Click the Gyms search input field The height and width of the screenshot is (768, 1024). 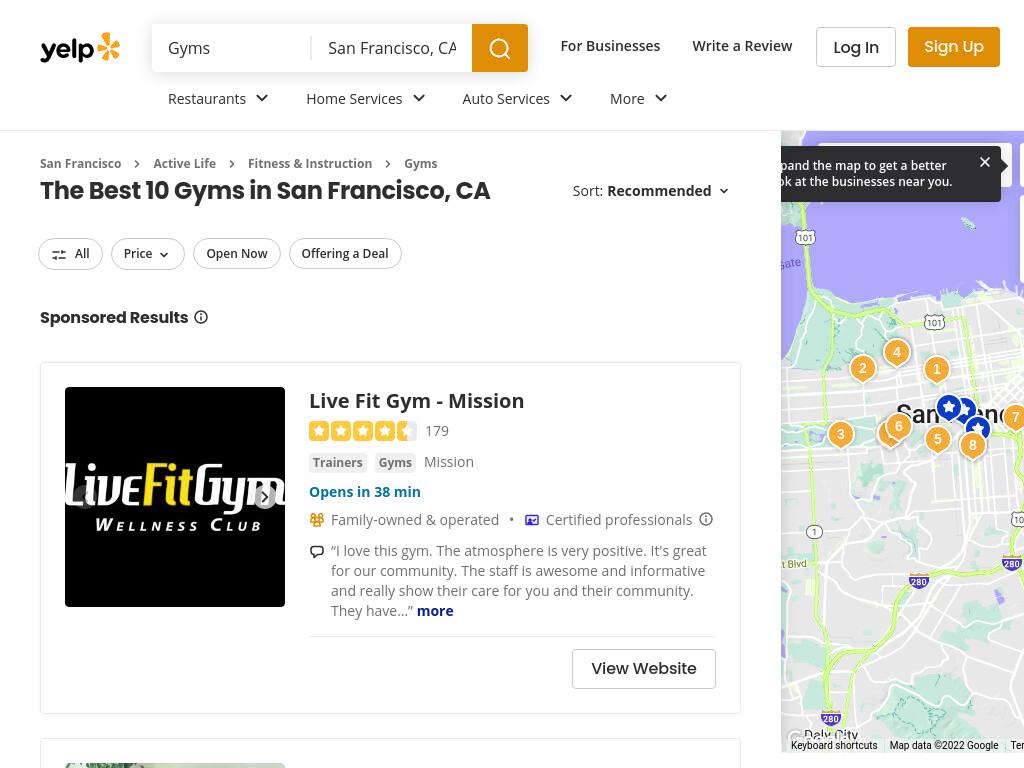(232, 48)
